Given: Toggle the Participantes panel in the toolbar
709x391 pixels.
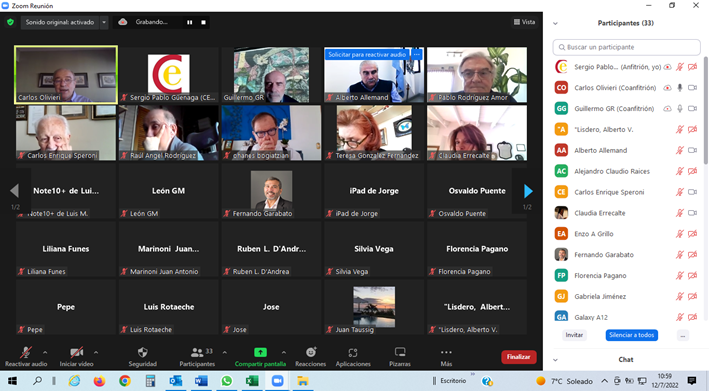Looking at the screenshot, I should 197,356.
